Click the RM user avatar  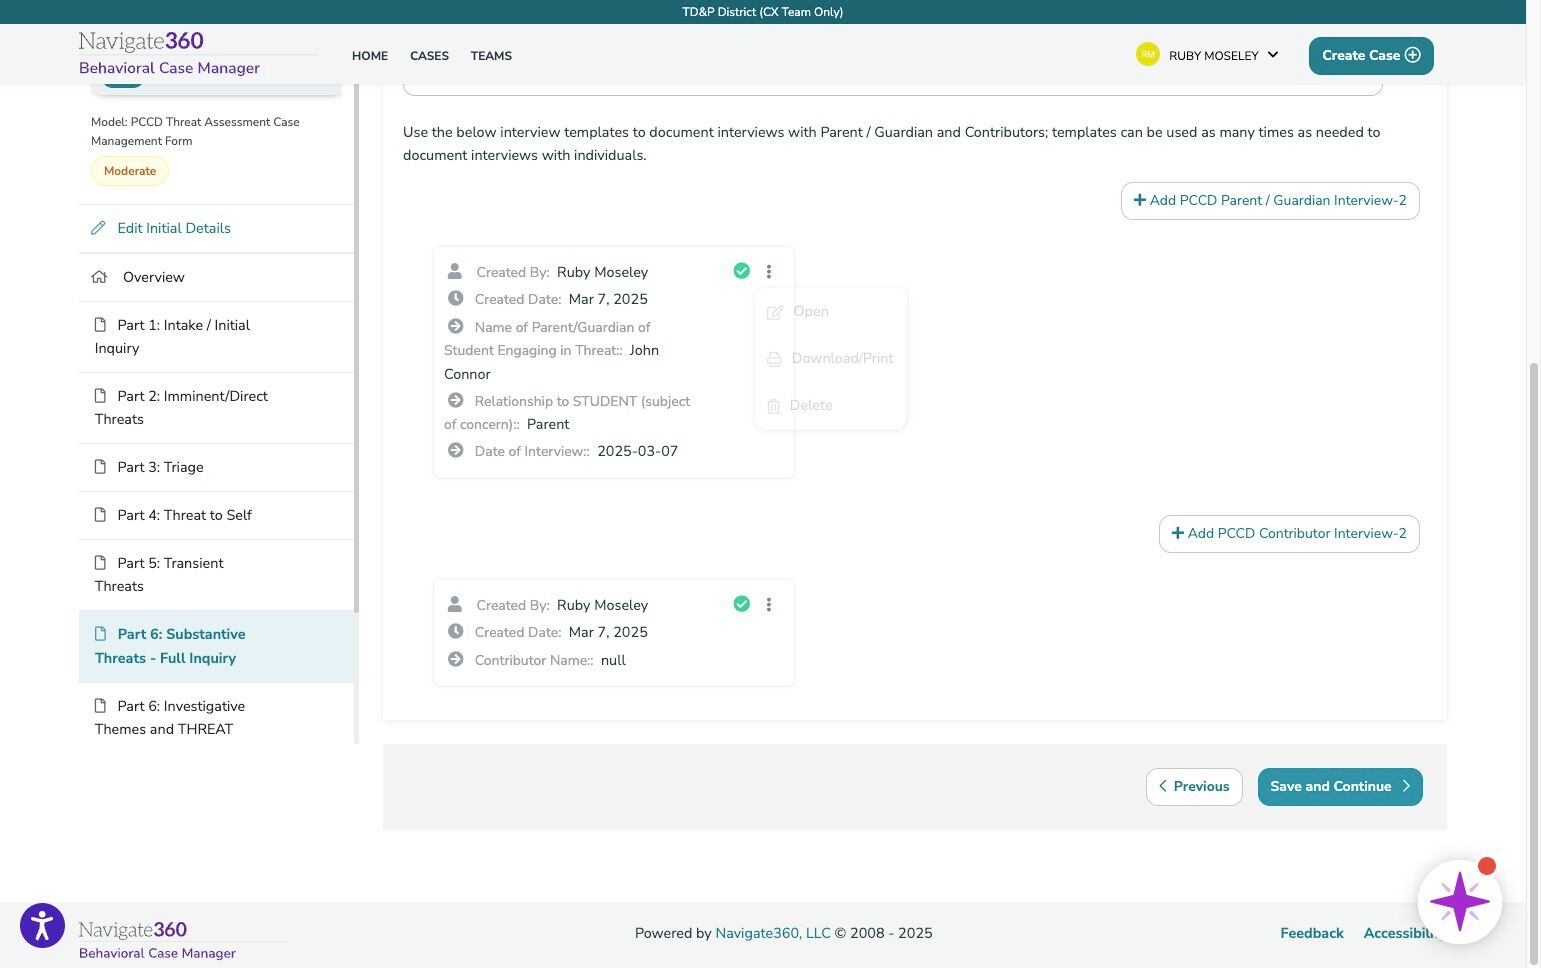click(1147, 55)
